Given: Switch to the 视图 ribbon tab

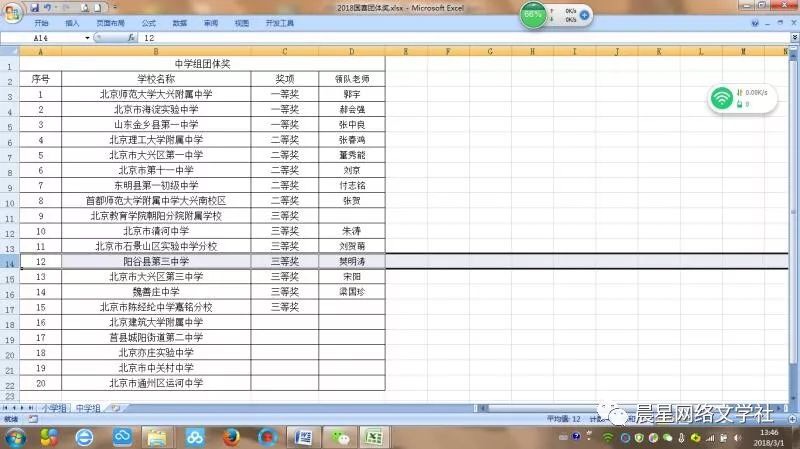Looking at the screenshot, I should tap(242, 22).
